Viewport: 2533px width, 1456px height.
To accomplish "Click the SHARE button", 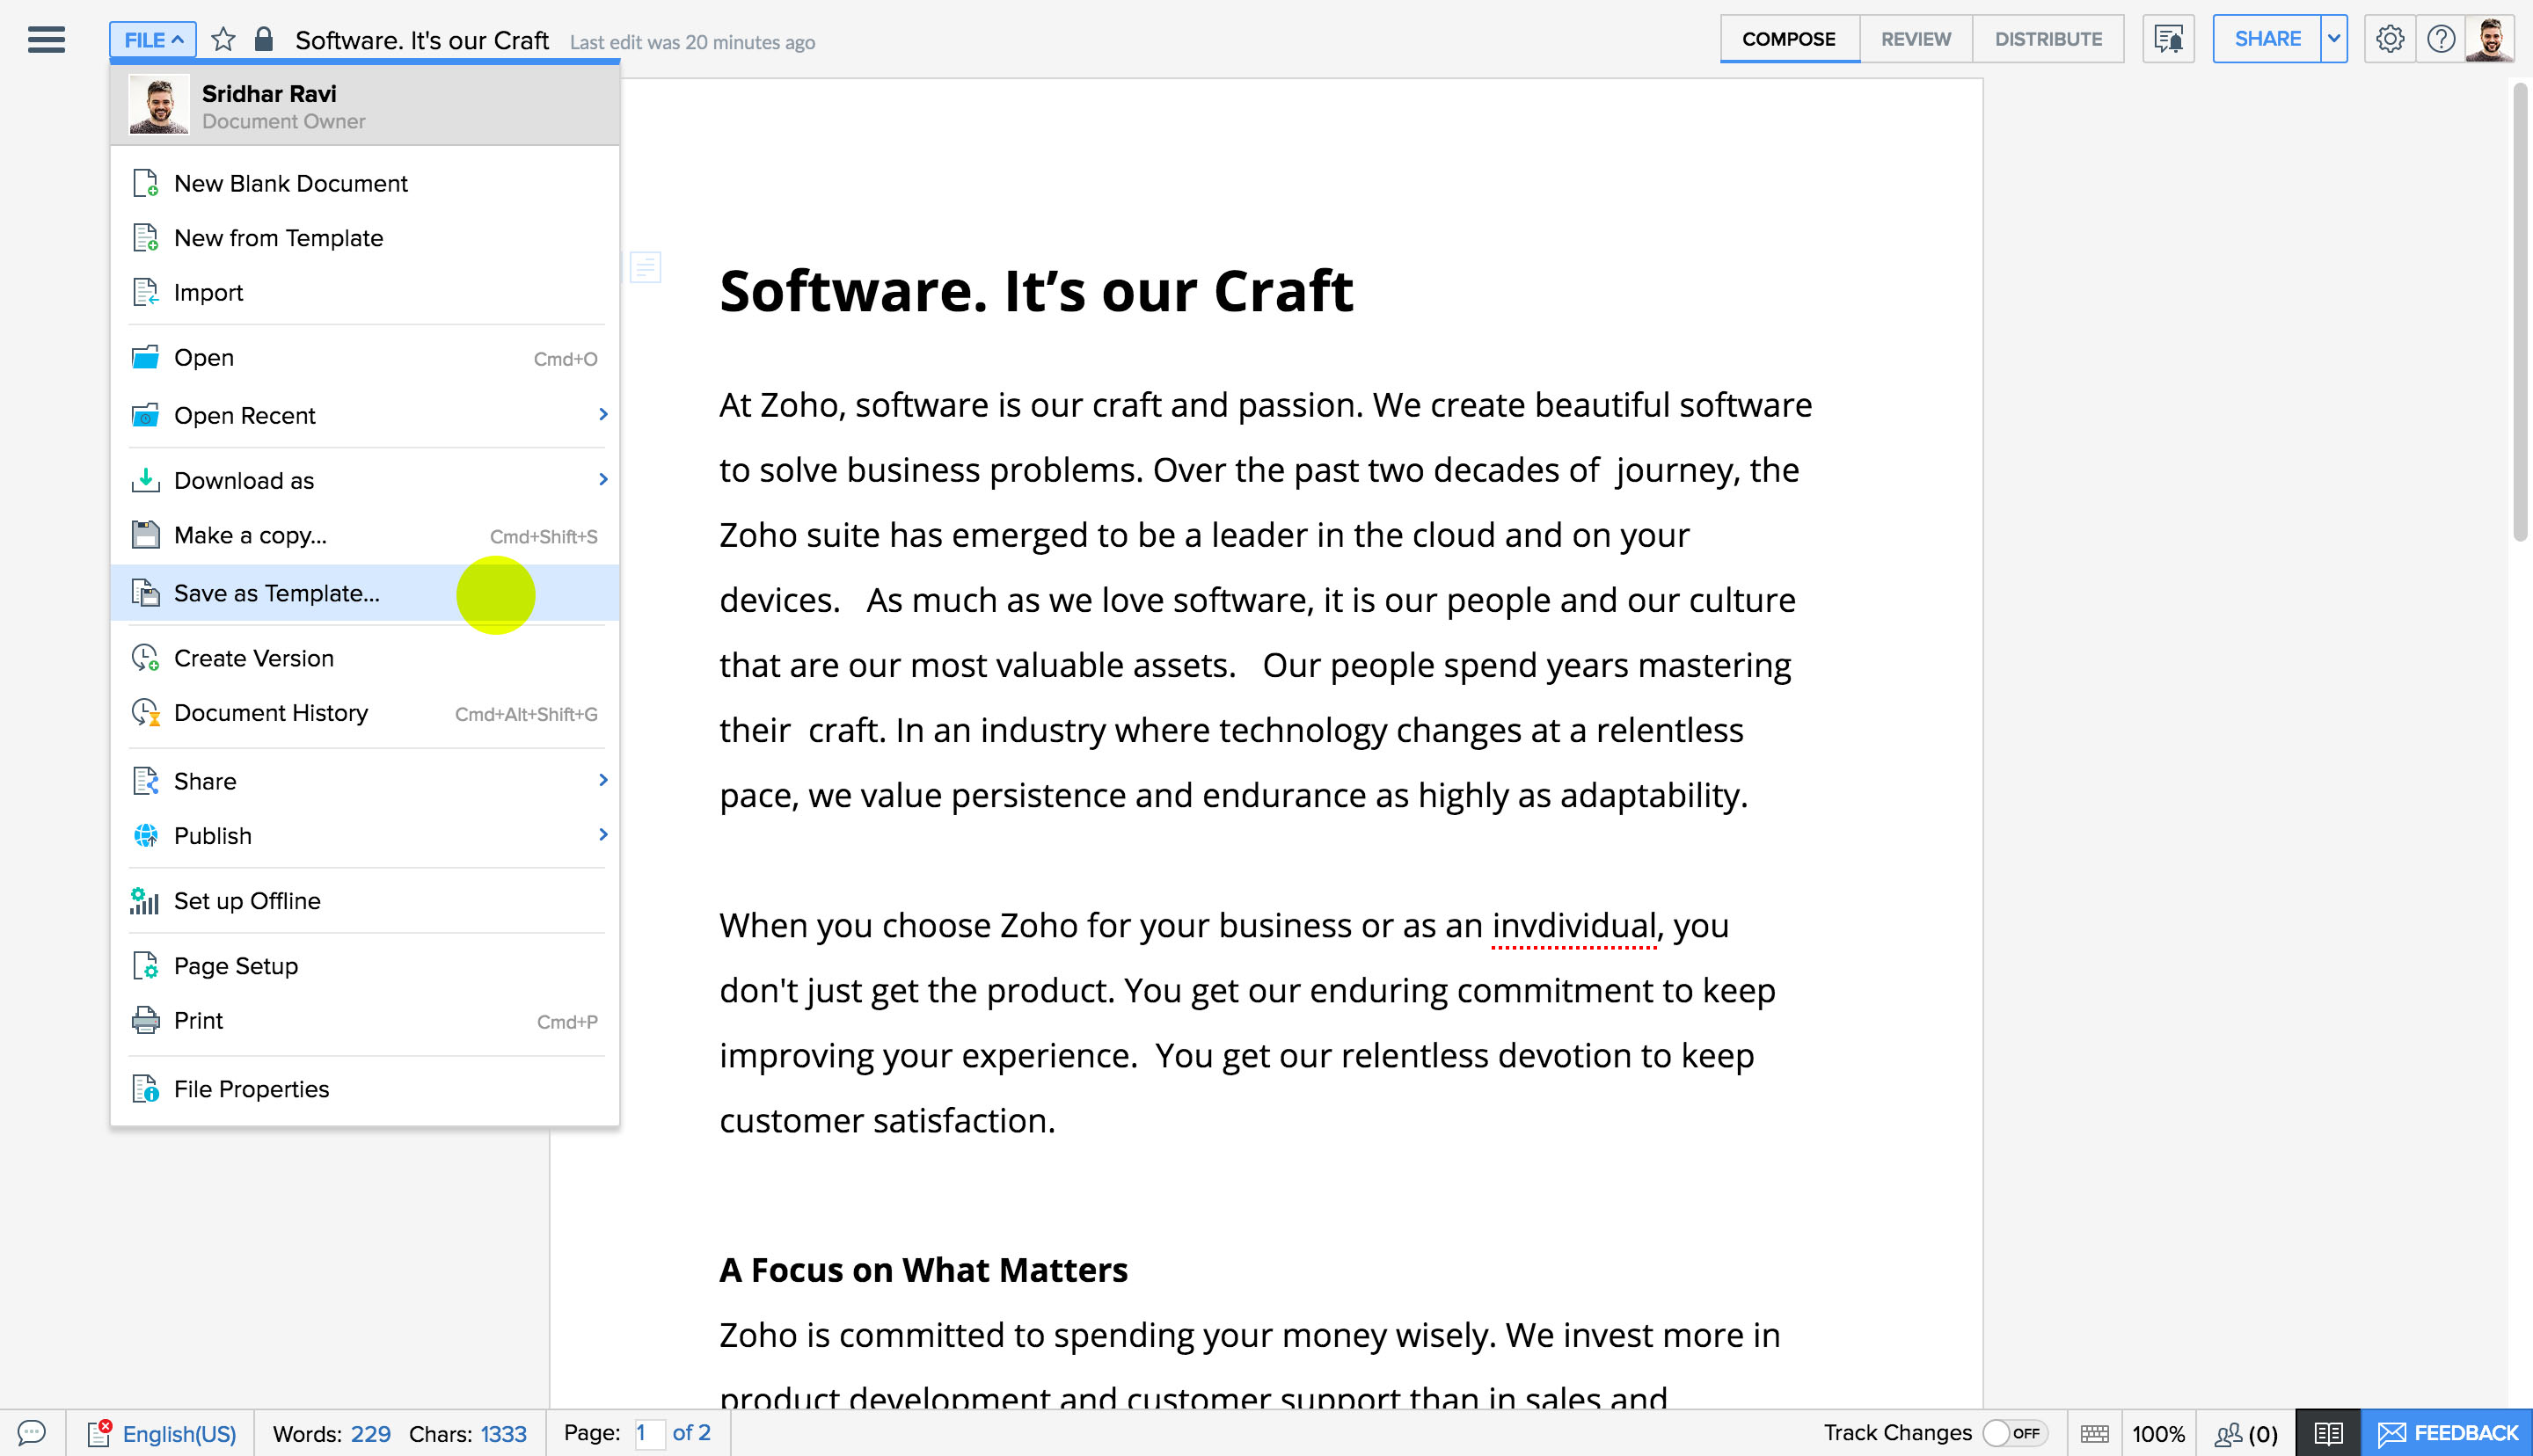I will pos(2267,39).
